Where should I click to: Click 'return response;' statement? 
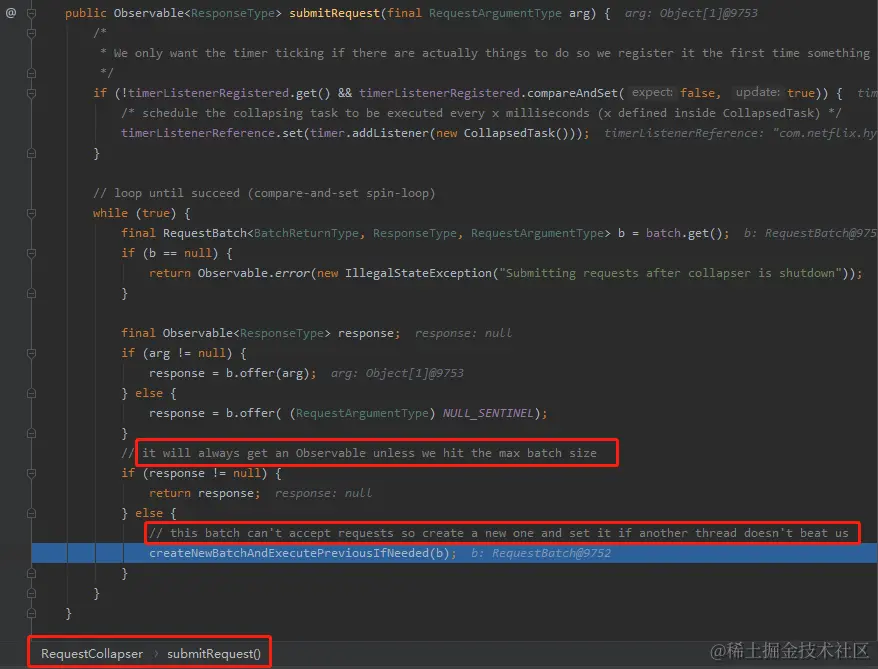point(204,493)
